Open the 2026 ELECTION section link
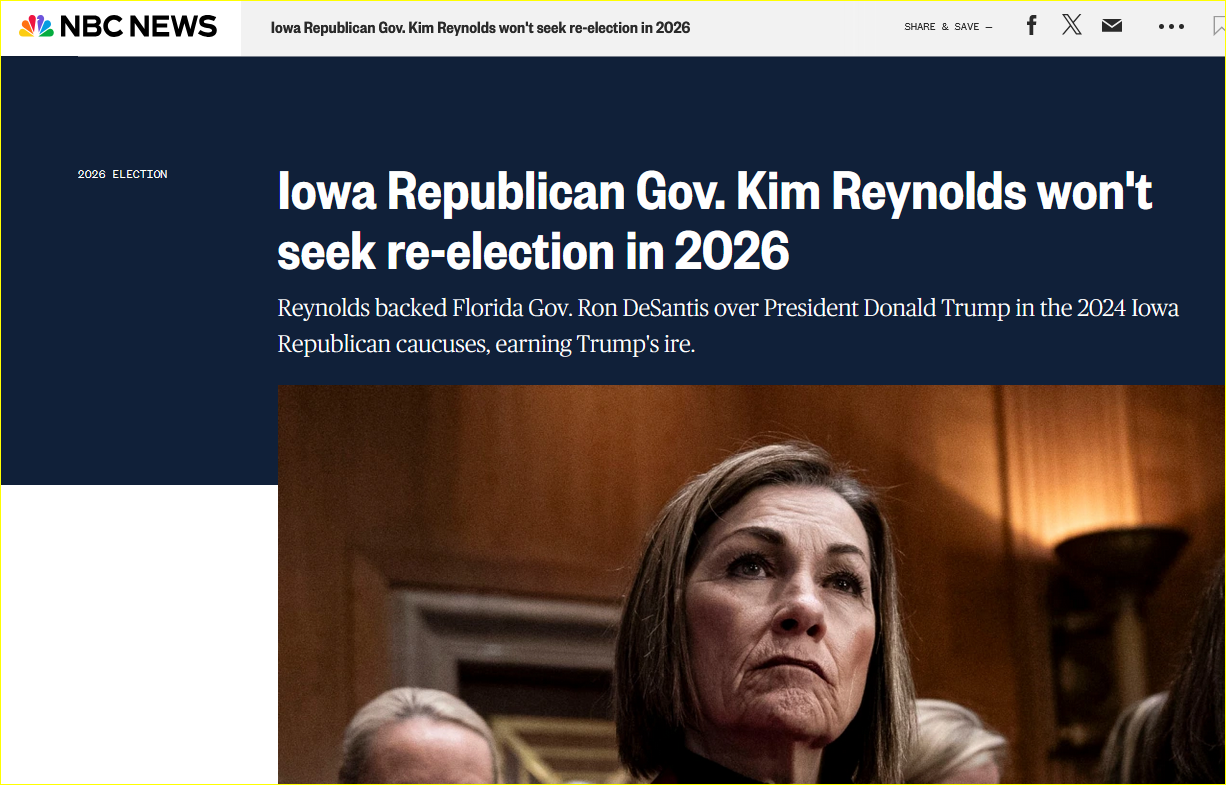 coord(122,174)
